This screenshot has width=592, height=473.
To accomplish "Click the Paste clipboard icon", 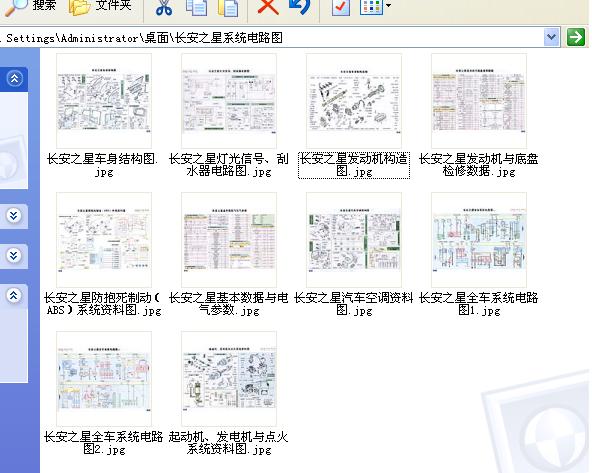I will [228, 8].
